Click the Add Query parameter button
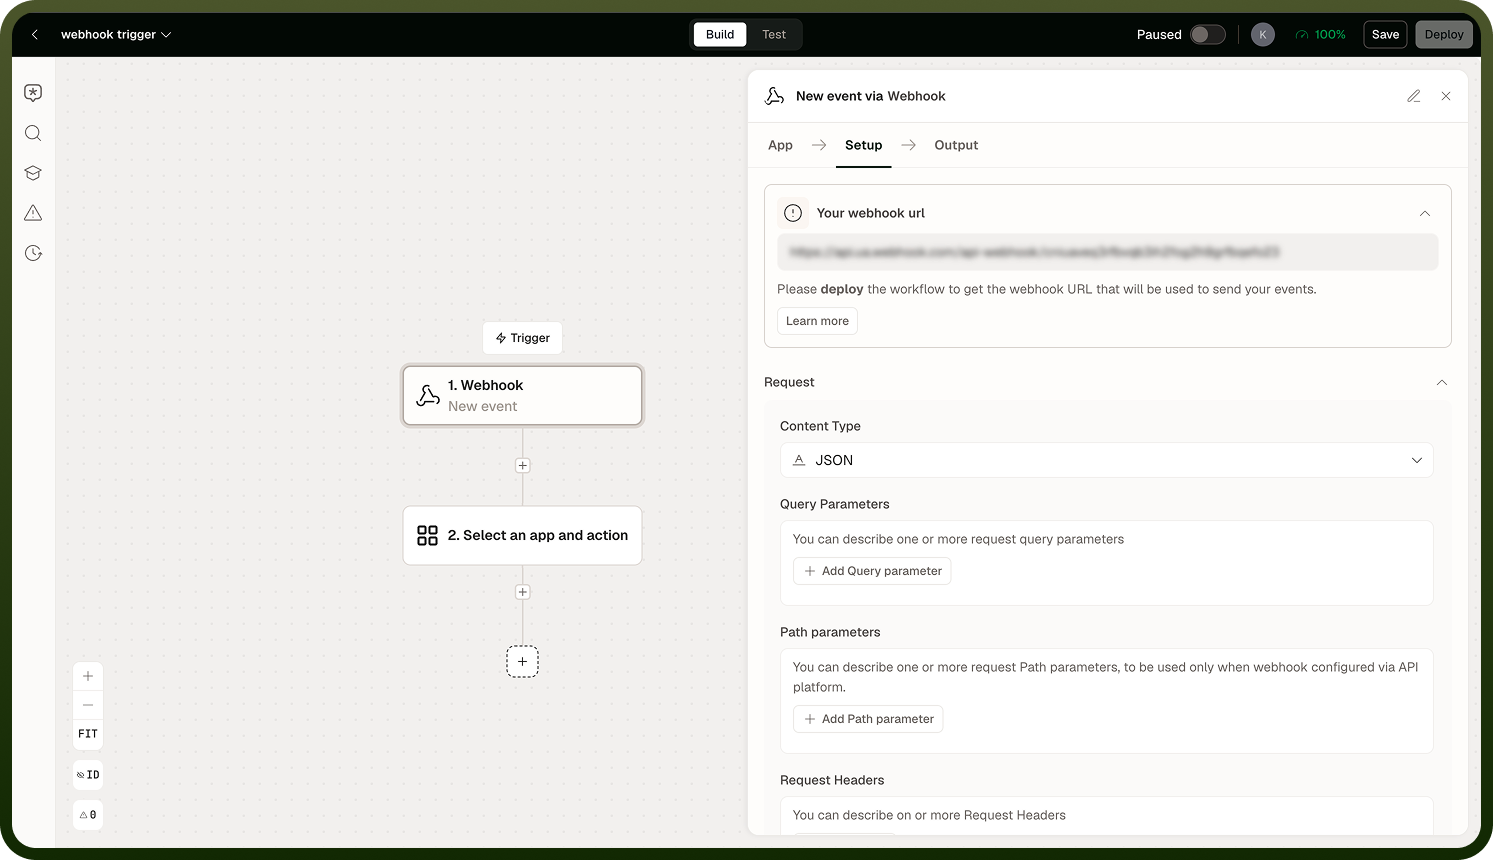 tap(872, 571)
